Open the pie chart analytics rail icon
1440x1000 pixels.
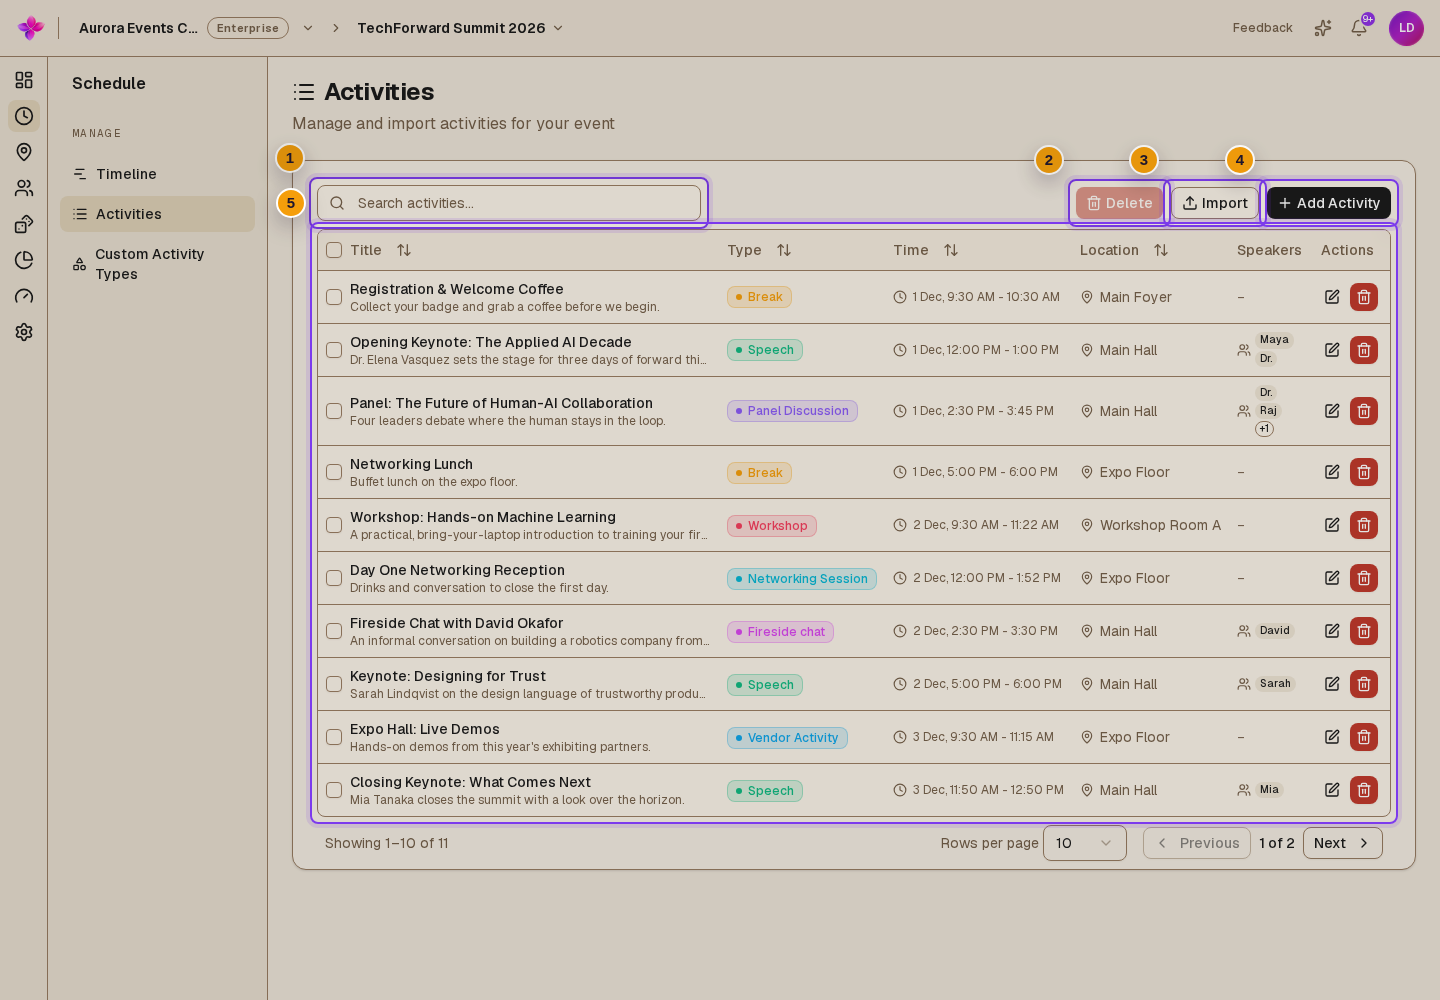24,260
